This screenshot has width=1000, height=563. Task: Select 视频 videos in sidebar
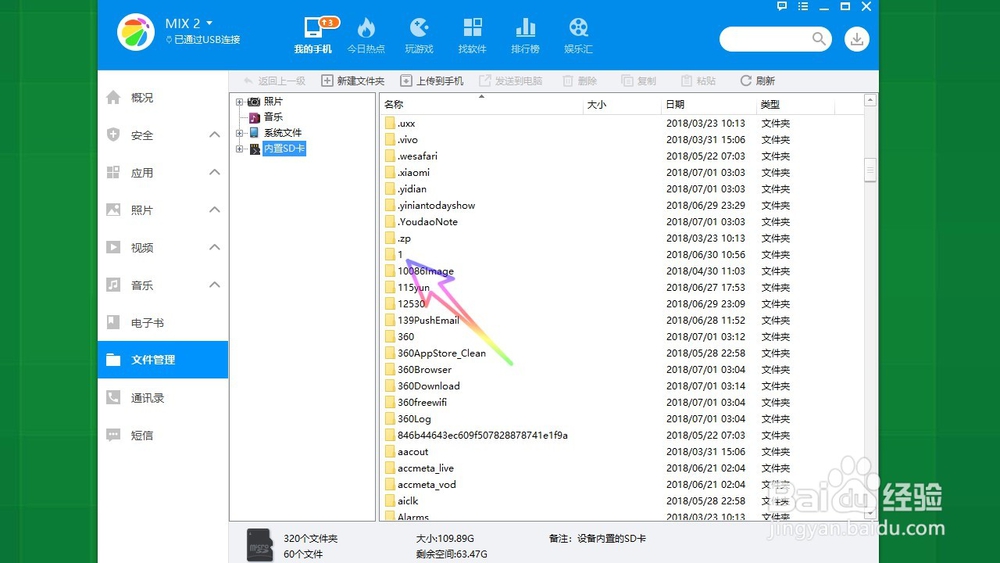[142, 247]
